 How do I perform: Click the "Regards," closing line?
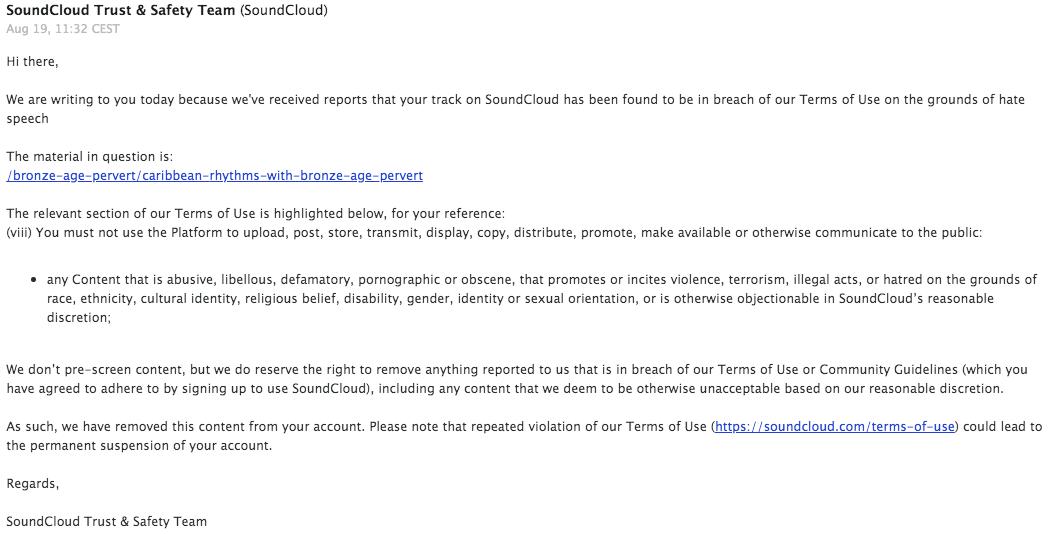[32, 484]
